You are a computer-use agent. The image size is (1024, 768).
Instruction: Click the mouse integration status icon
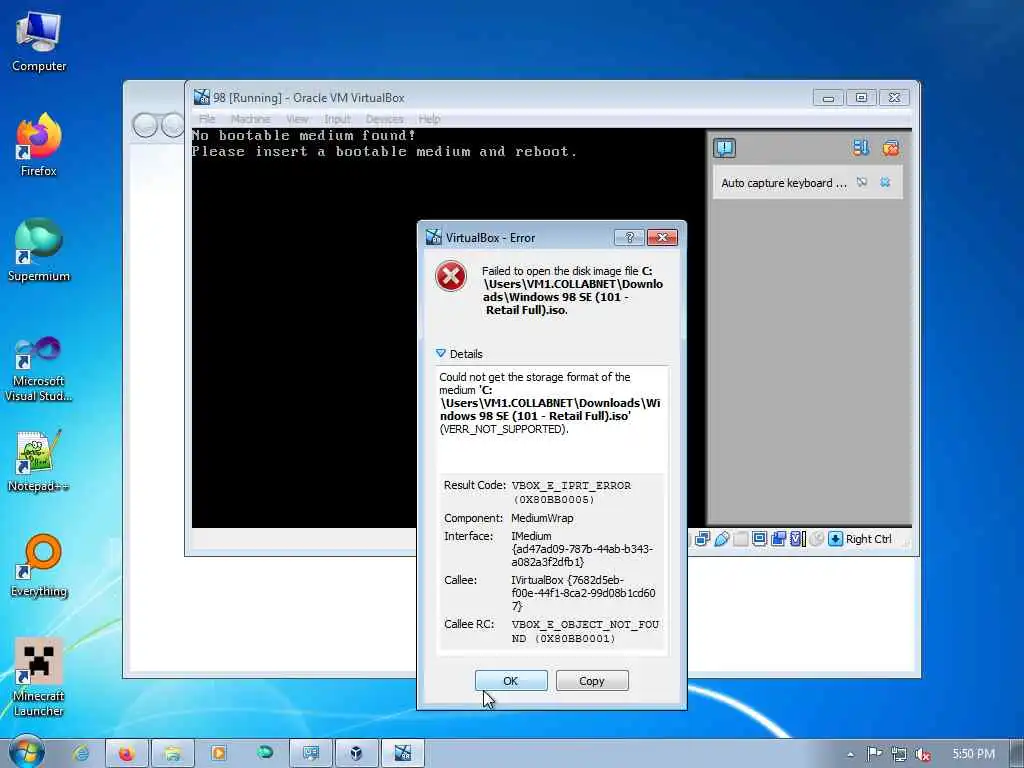[816, 539]
